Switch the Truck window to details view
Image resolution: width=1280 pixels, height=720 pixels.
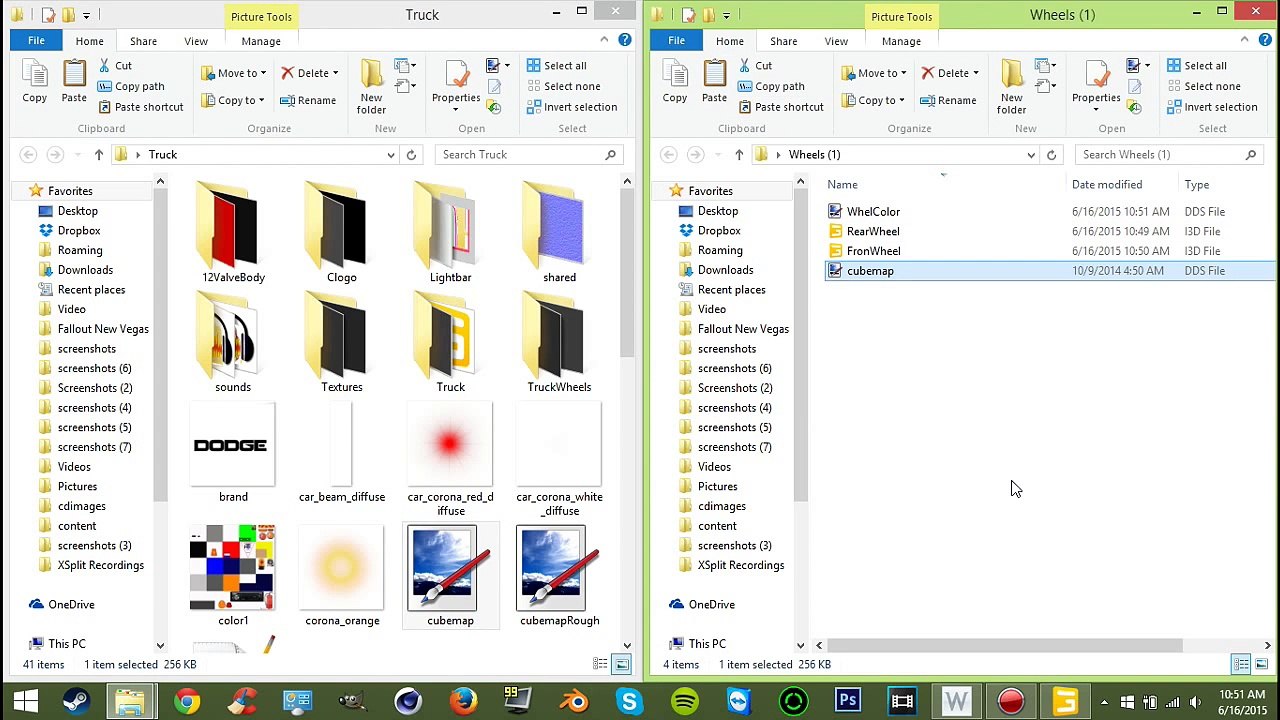pos(601,664)
